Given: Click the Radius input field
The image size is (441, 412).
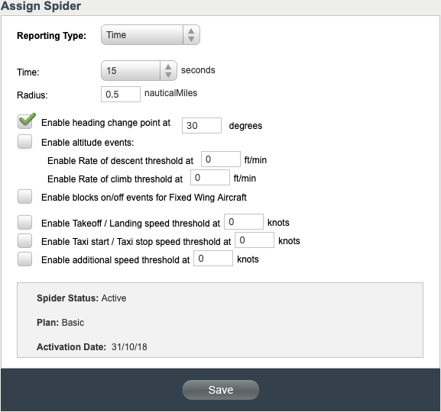Looking at the screenshot, I should tap(121, 94).
